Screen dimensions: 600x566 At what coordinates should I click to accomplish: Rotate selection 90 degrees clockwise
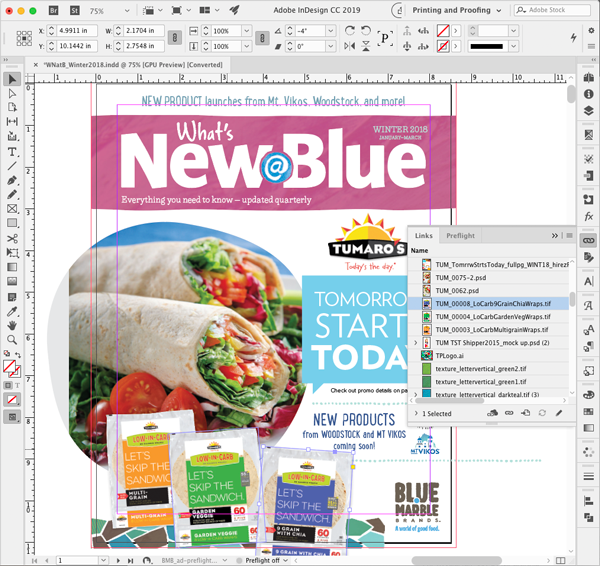[x=350, y=30]
